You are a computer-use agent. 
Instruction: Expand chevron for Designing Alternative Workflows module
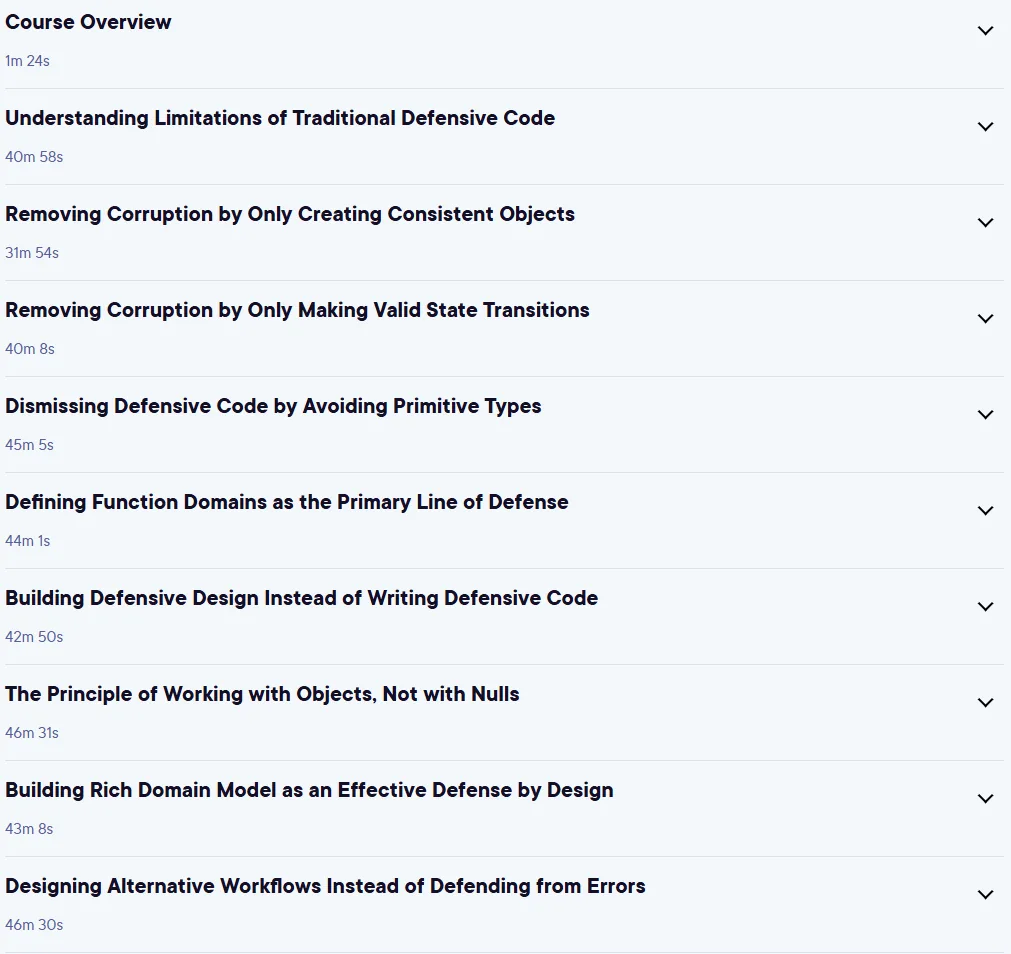click(x=985, y=895)
